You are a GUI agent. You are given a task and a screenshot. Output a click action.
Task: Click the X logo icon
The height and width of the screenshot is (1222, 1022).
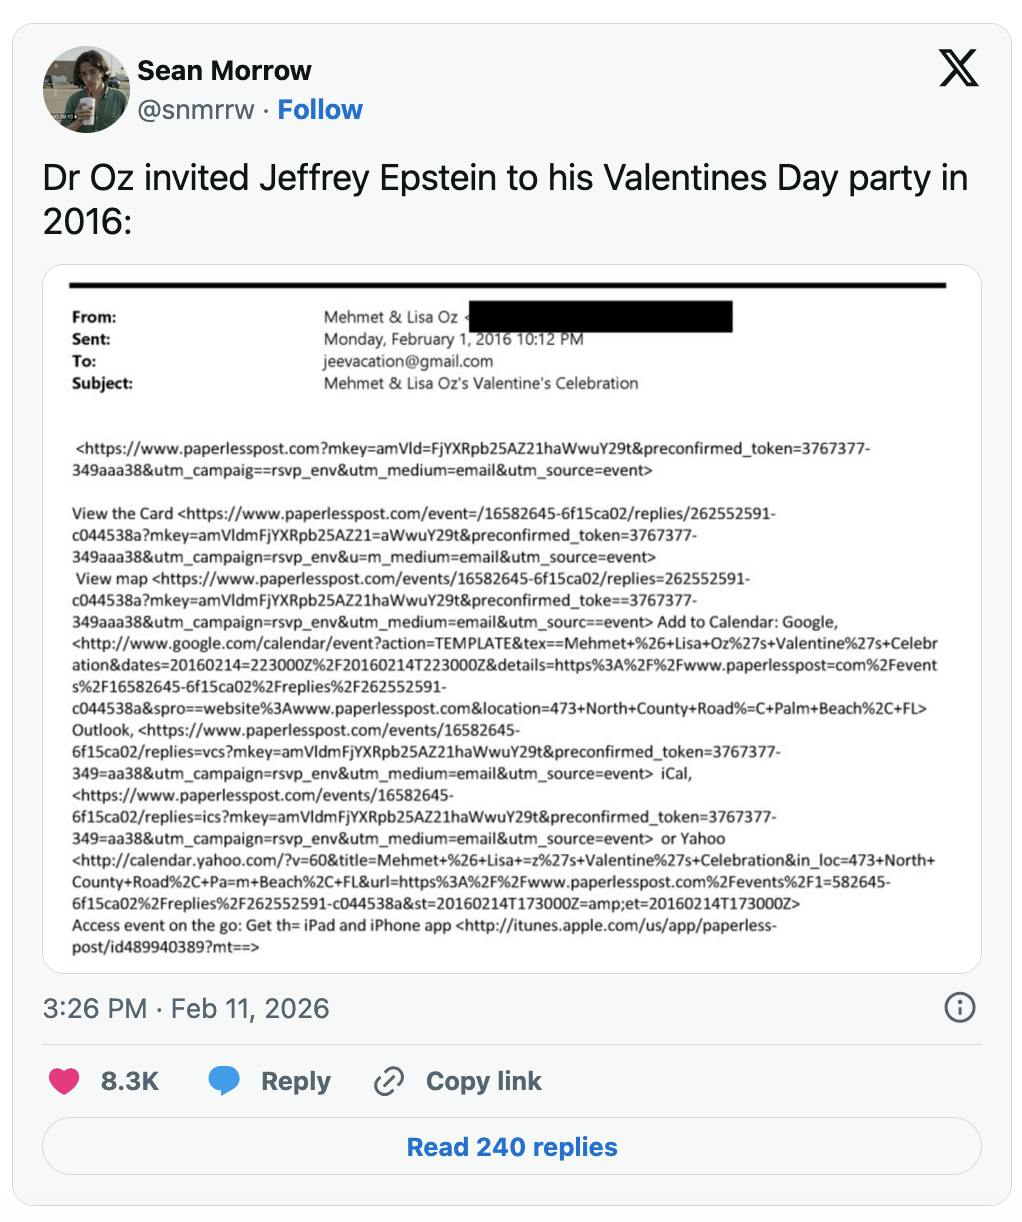[x=957, y=70]
